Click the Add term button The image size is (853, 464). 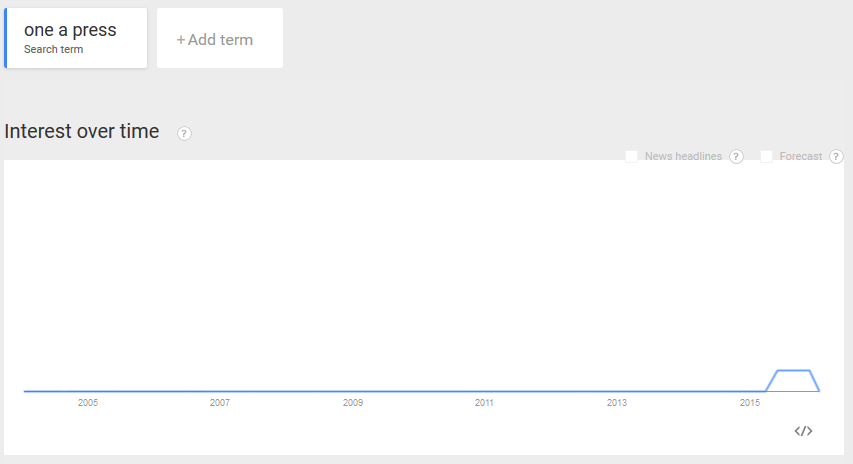tap(220, 38)
